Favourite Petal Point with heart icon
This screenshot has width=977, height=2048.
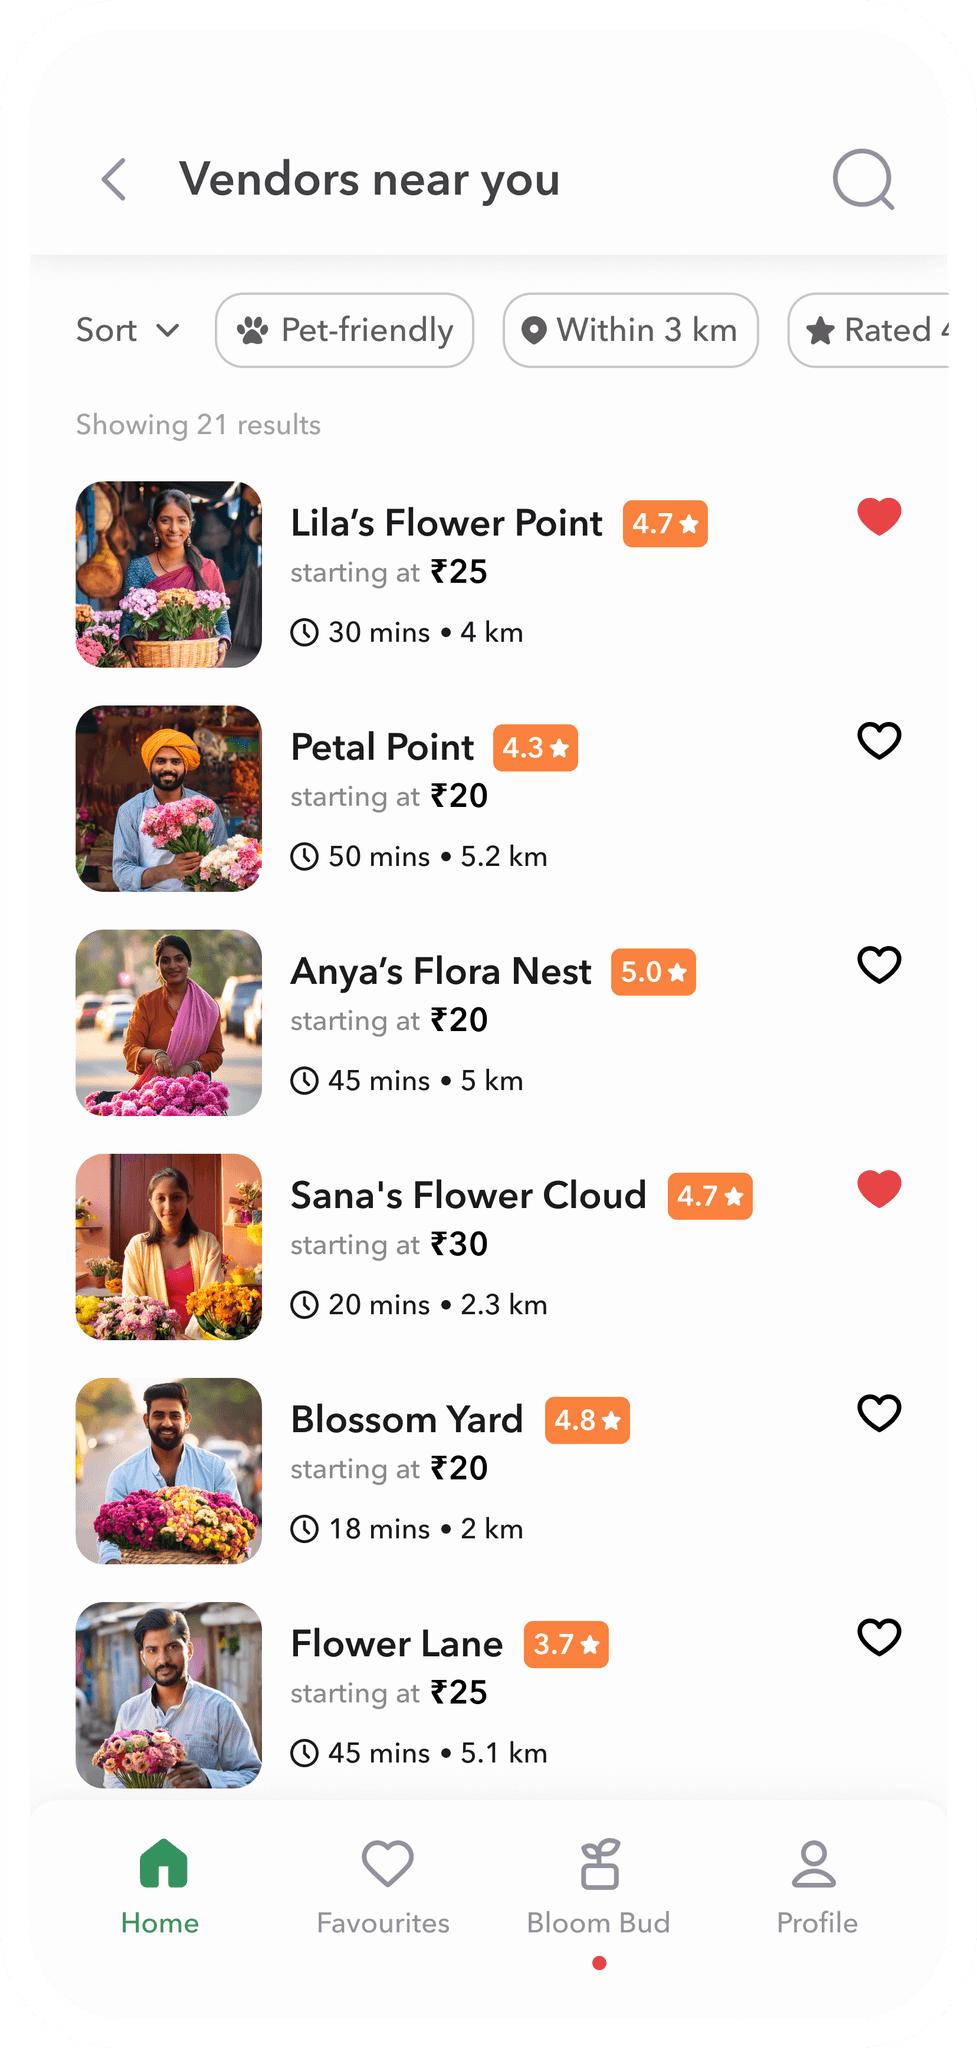click(880, 740)
